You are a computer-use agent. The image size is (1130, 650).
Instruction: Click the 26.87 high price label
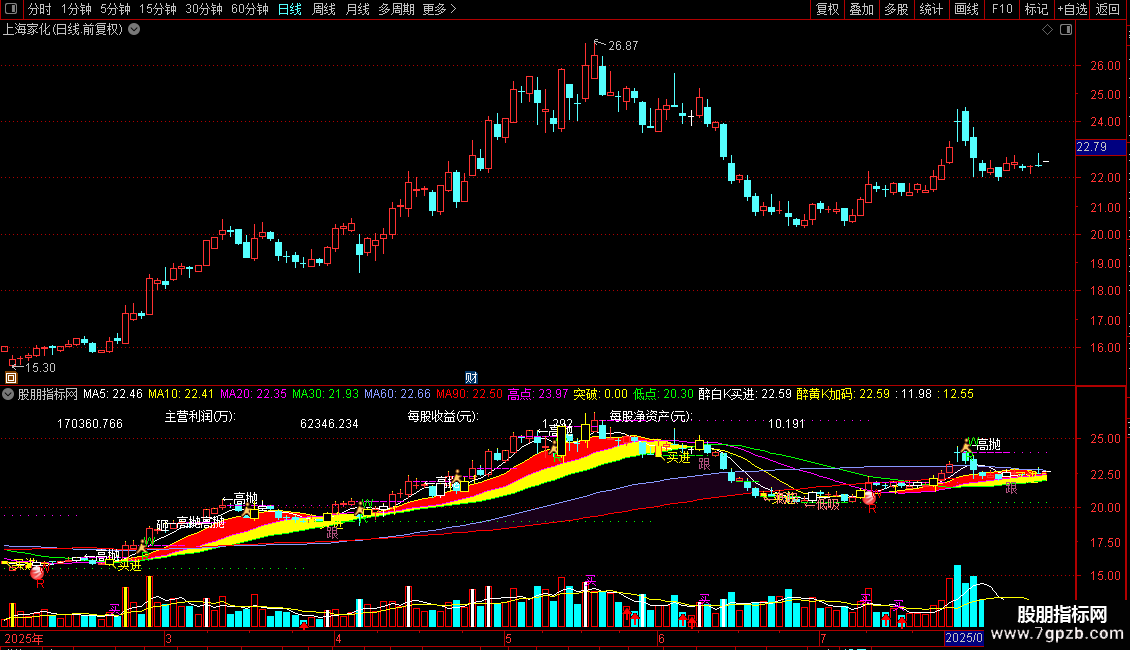623,46
